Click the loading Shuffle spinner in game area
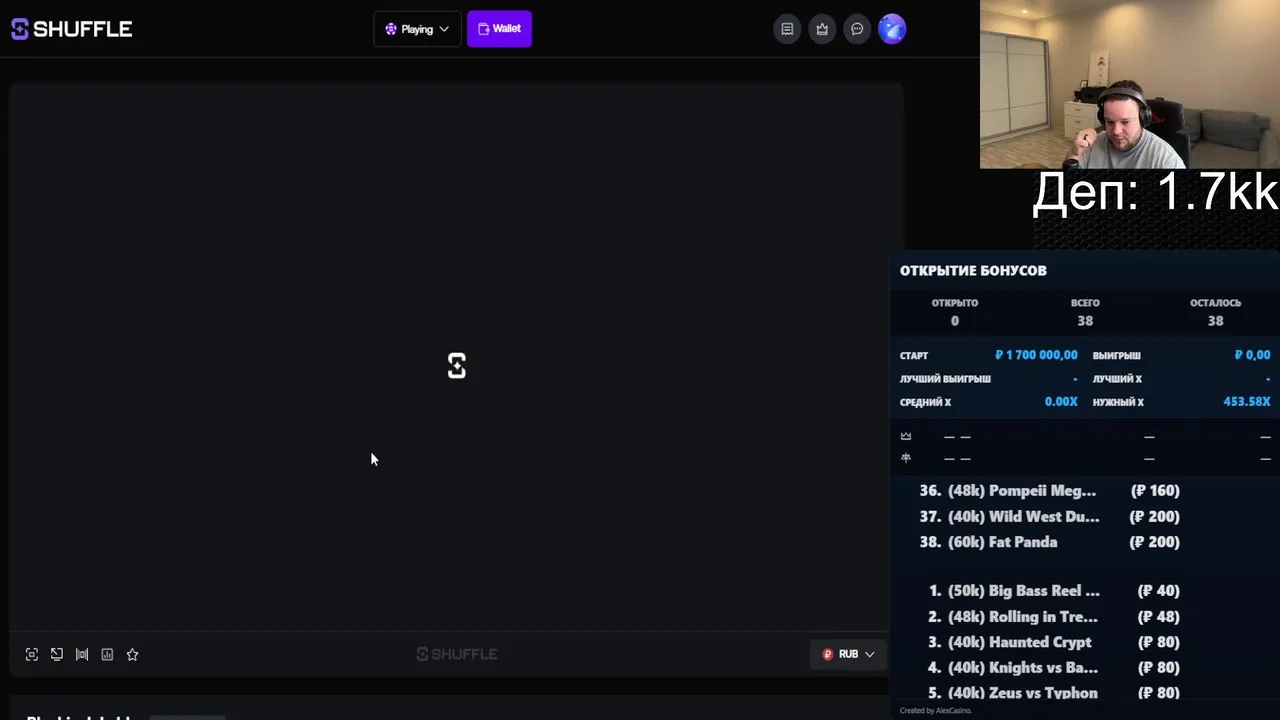This screenshot has height=720, width=1280. pos(457,366)
